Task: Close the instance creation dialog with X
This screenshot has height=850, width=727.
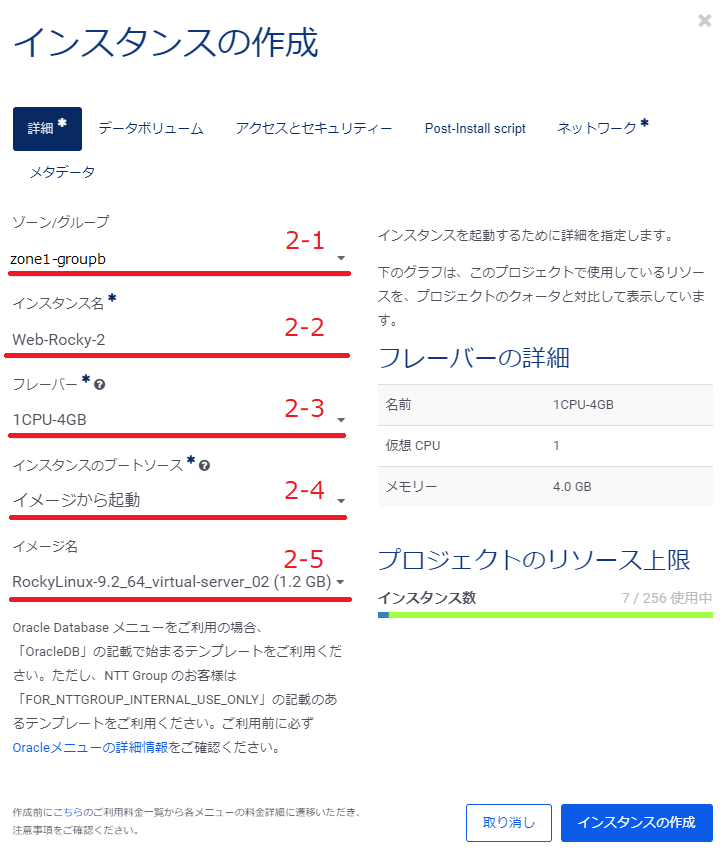Action: [x=704, y=21]
